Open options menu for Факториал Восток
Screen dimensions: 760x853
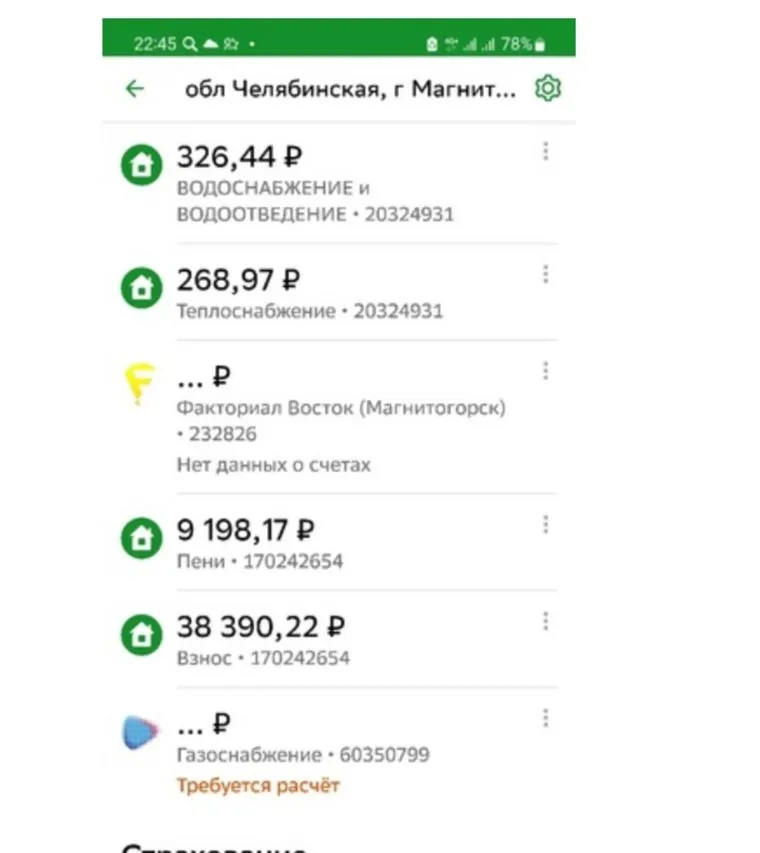pos(545,371)
